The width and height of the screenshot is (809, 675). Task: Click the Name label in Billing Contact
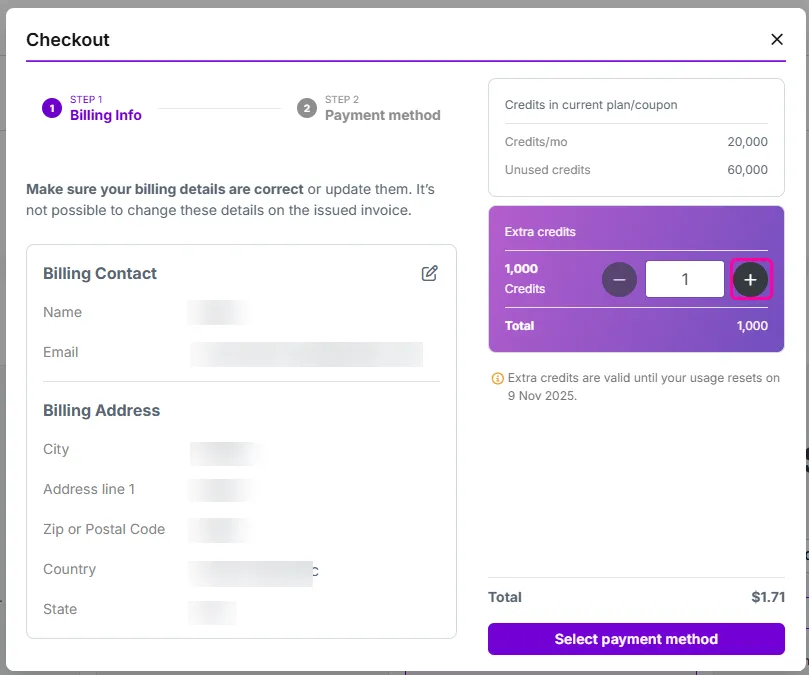pyautogui.click(x=62, y=312)
